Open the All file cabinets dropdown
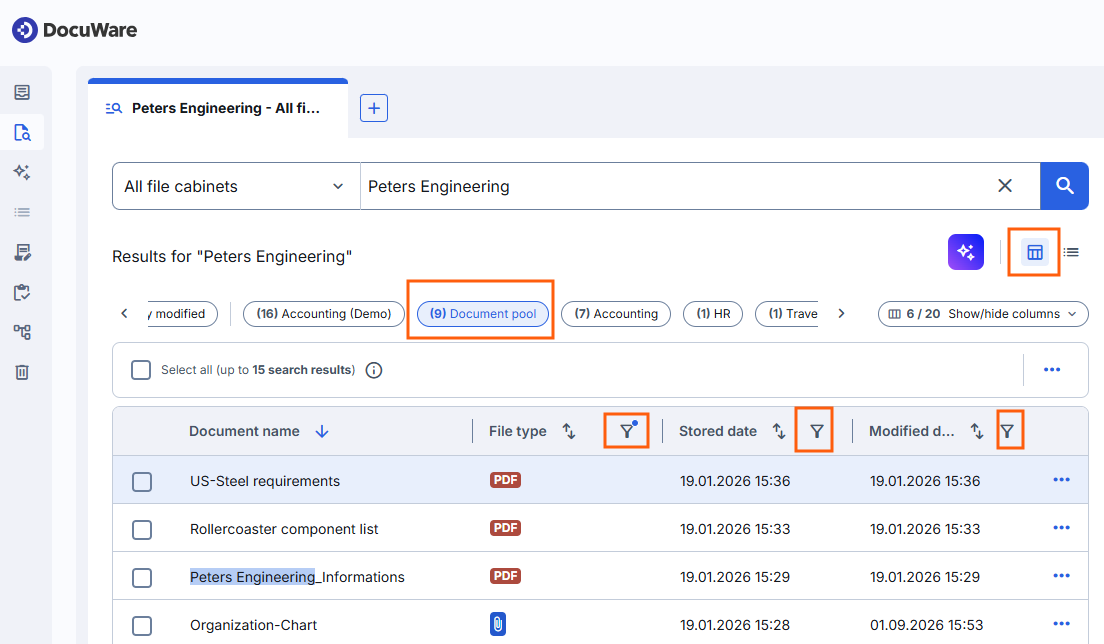Image resolution: width=1104 pixels, height=644 pixels. tap(236, 186)
